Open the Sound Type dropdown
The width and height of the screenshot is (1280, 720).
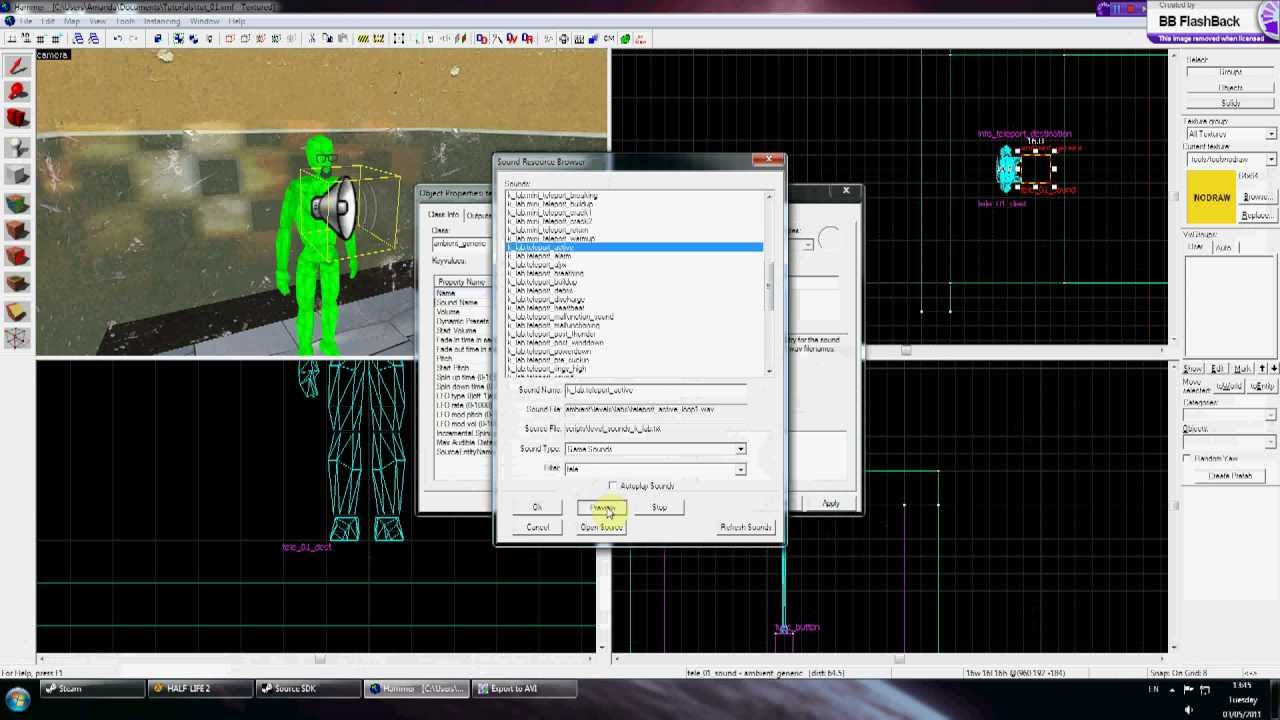(x=740, y=449)
